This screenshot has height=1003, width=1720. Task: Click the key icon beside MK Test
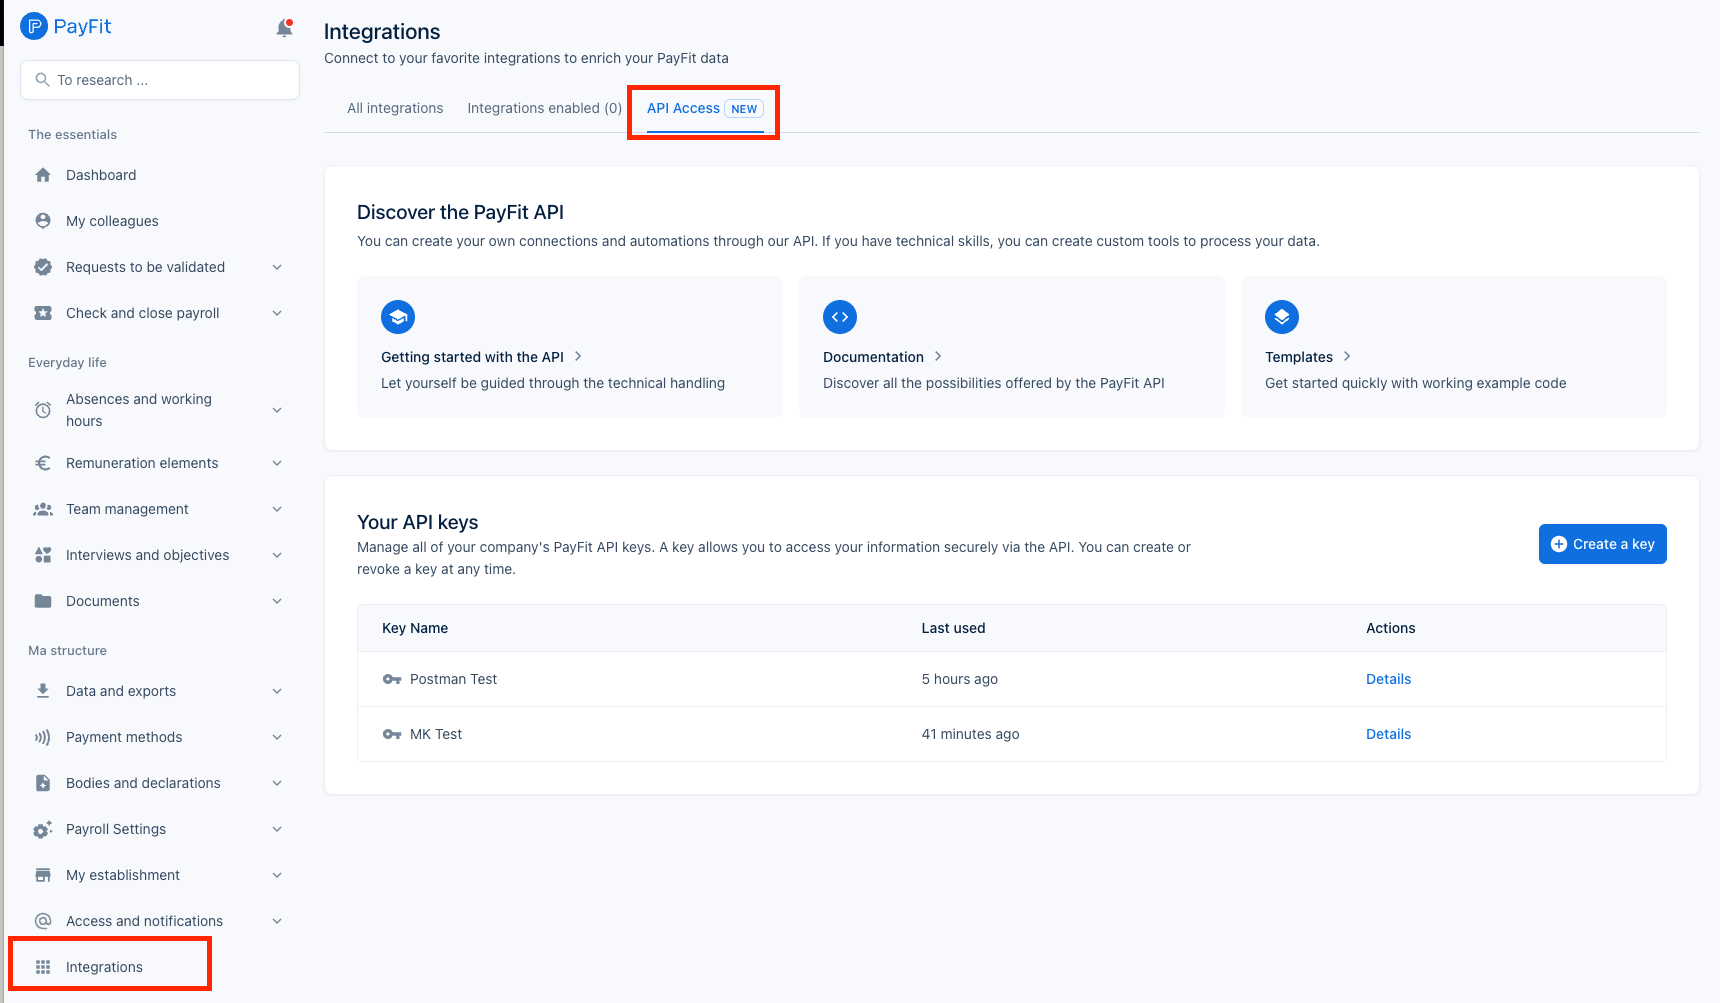click(x=392, y=734)
